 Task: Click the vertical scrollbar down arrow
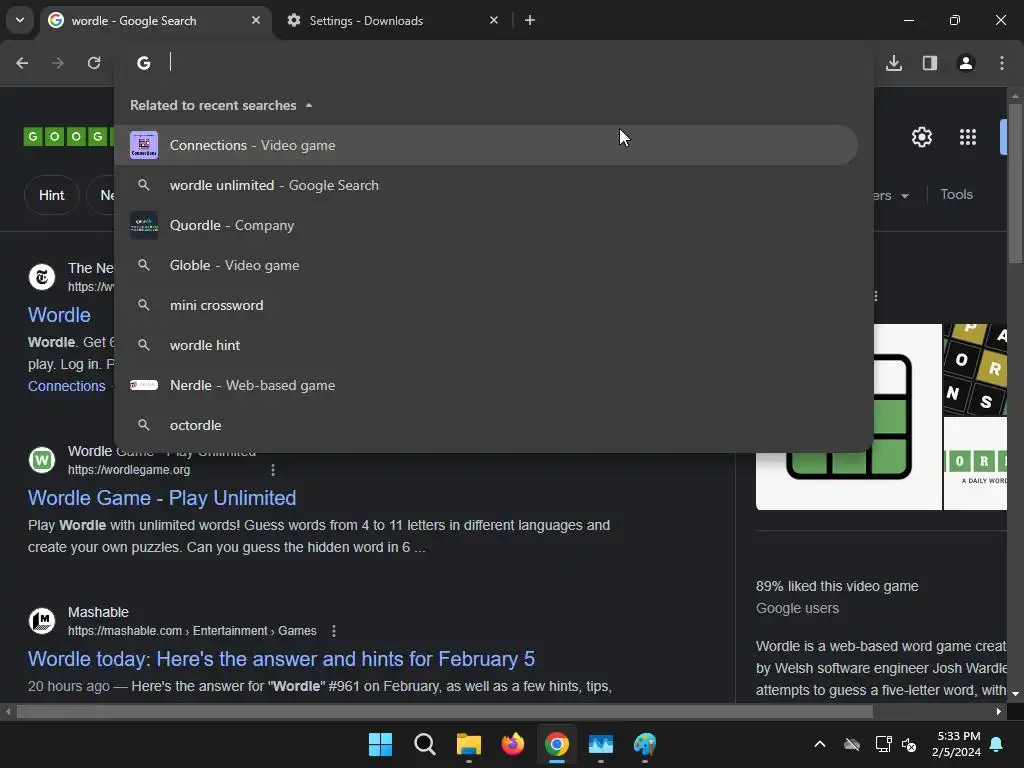pos(1015,694)
